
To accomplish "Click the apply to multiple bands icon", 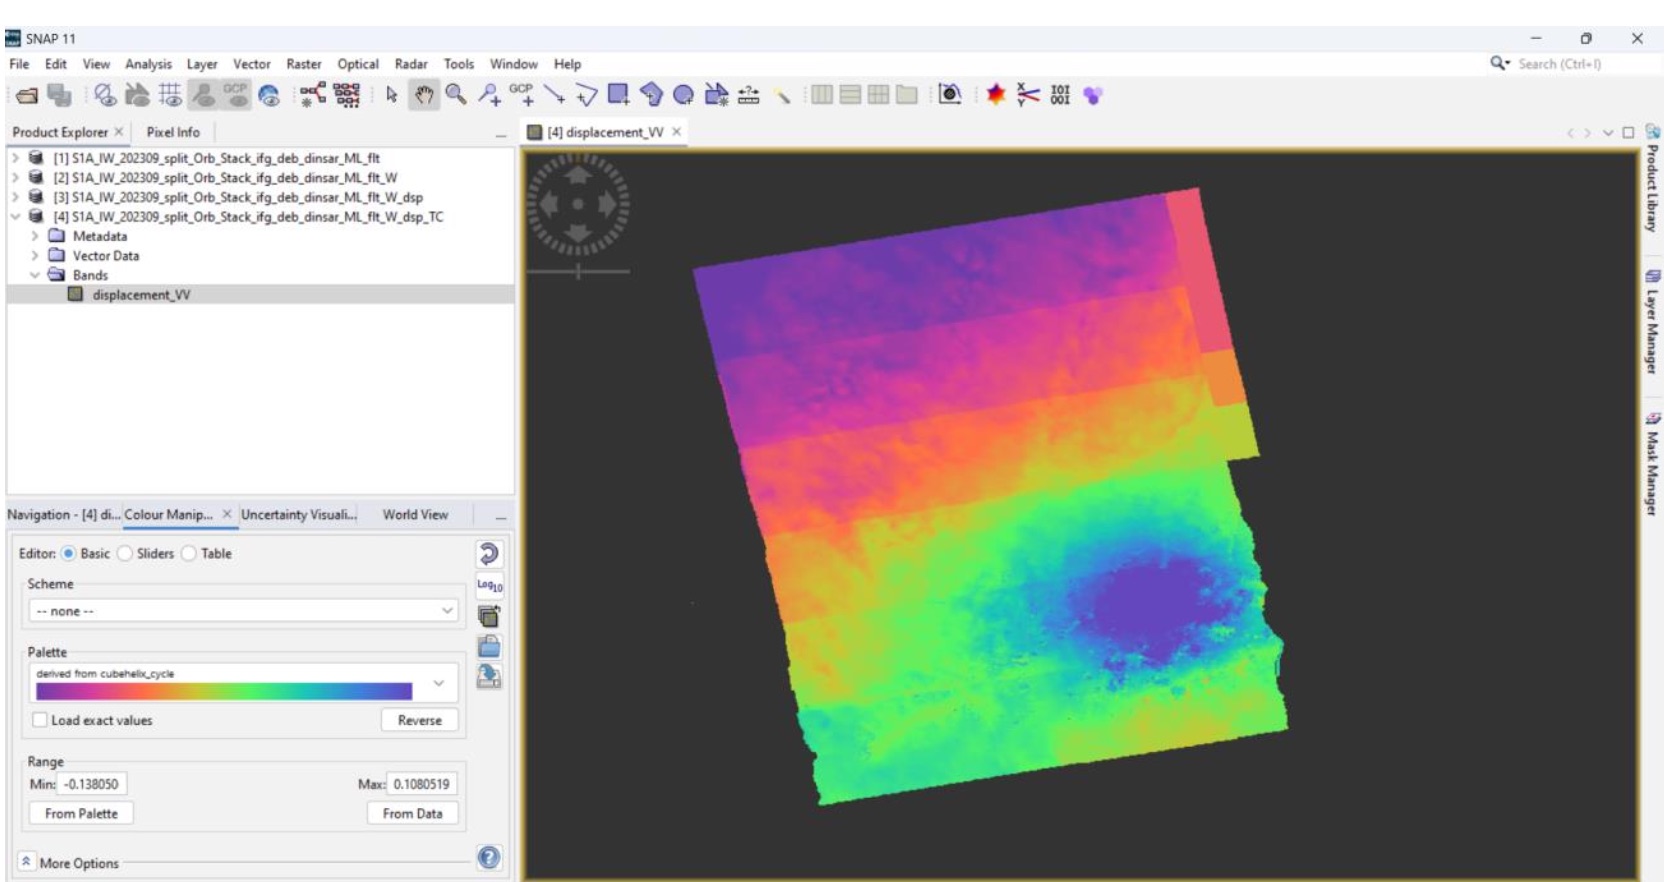I will [489, 616].
